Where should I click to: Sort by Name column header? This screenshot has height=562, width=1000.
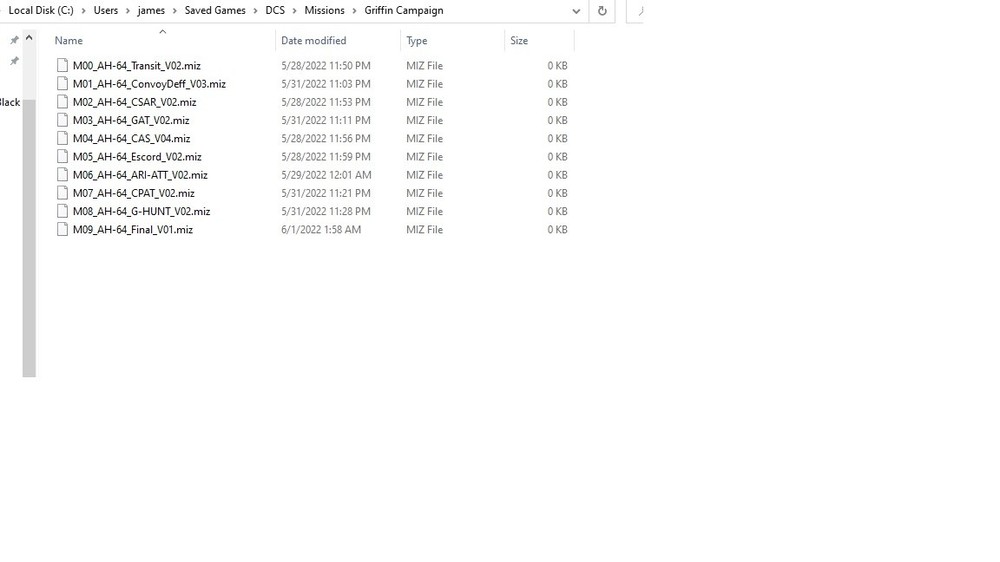[x=69, y=40]
